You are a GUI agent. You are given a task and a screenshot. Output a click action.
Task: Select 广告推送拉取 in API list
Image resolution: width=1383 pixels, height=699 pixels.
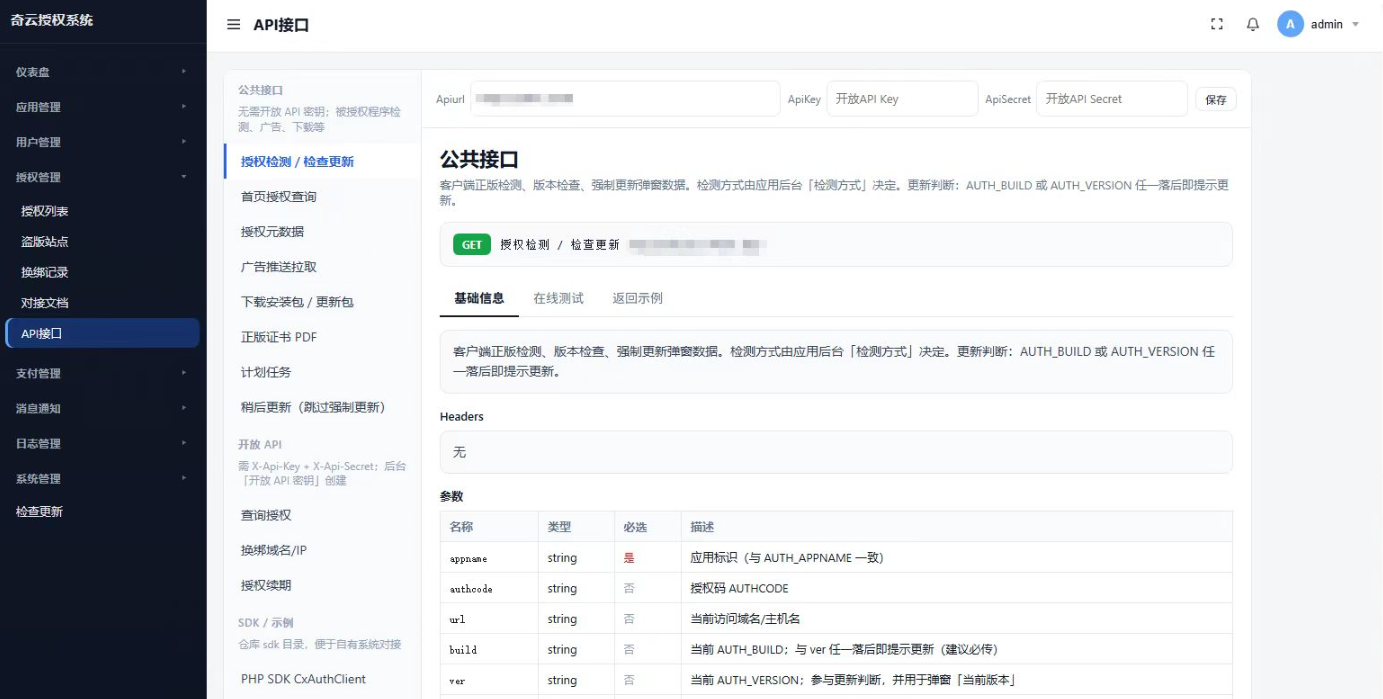pyautogui.click(x=322, y=267)
